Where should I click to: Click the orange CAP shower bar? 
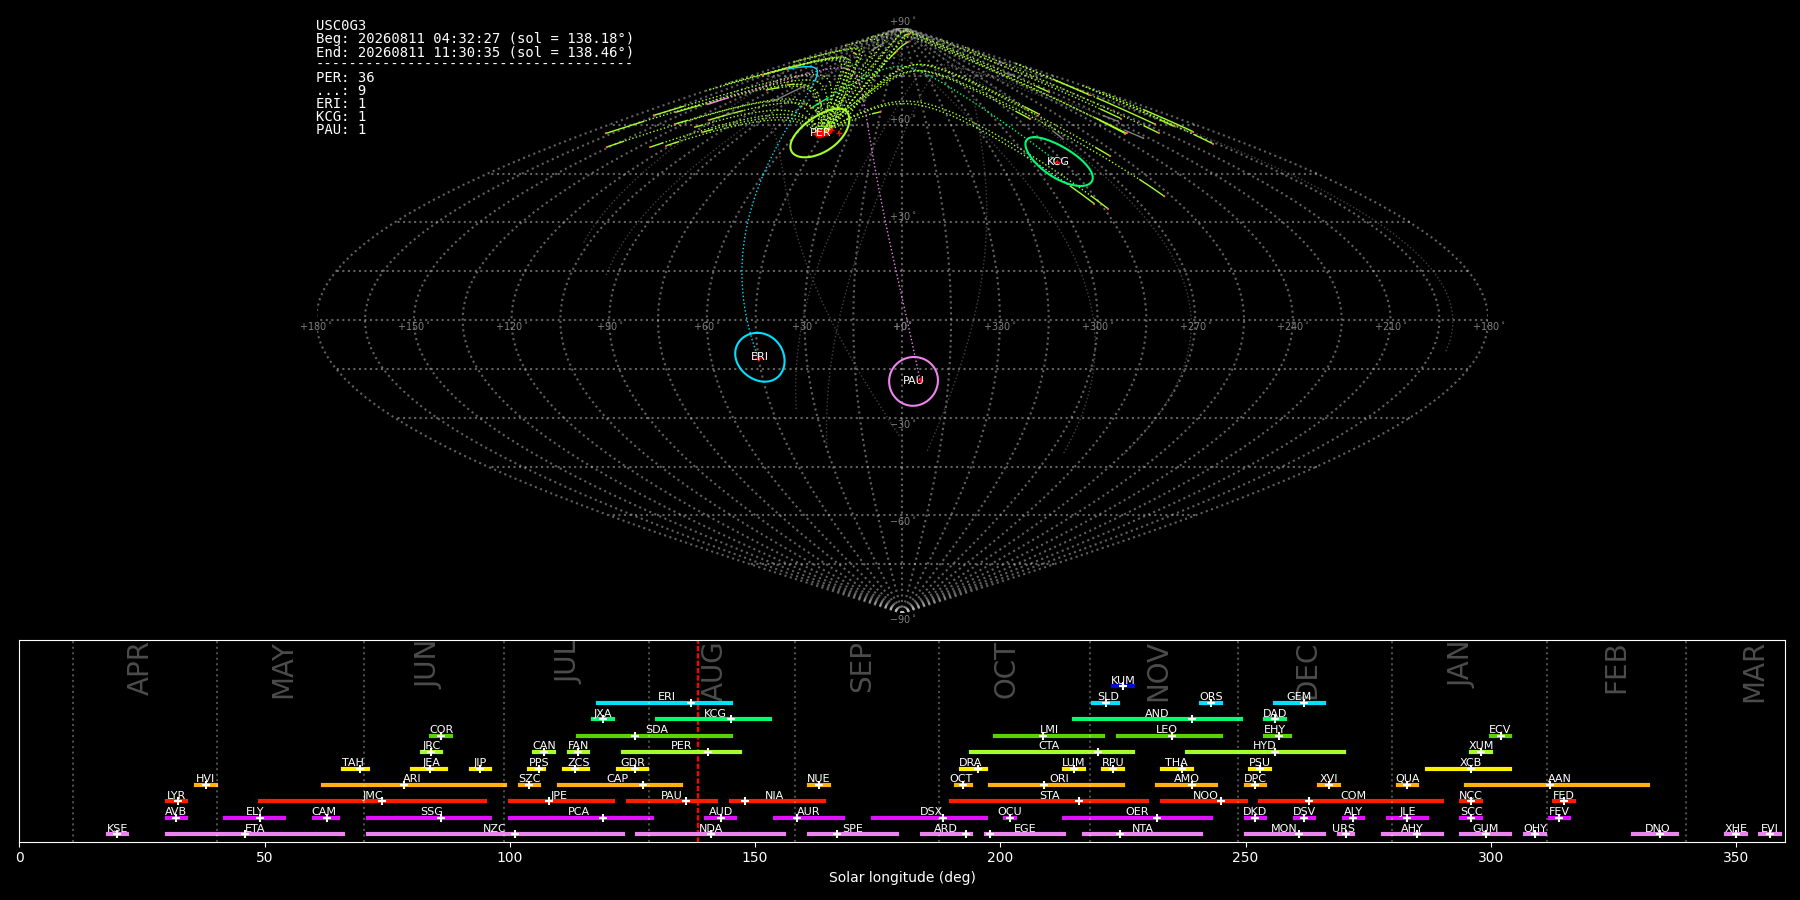620,785
